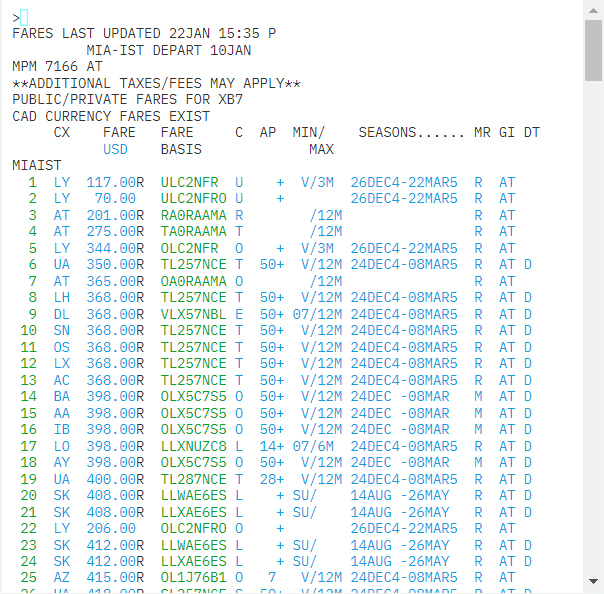Screen dimensions: 604x594
Task: Select fare line number 1
Action: coord(32,183)
